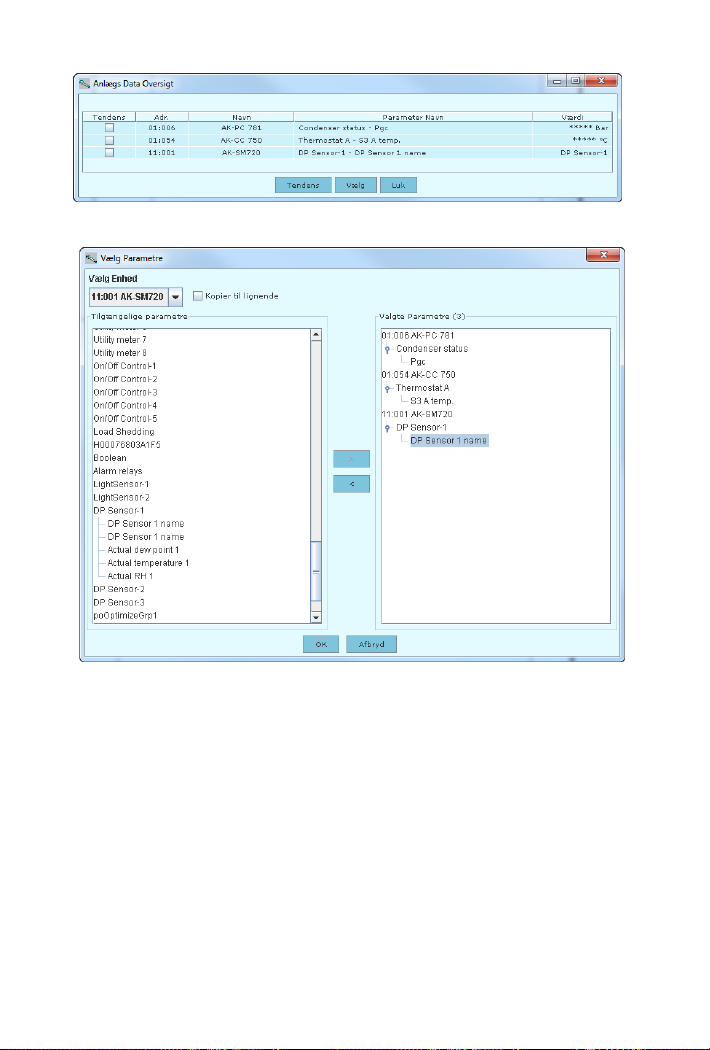Click the Tendens button
Viewport: 710px width, 1050px height.
(303, 185)
